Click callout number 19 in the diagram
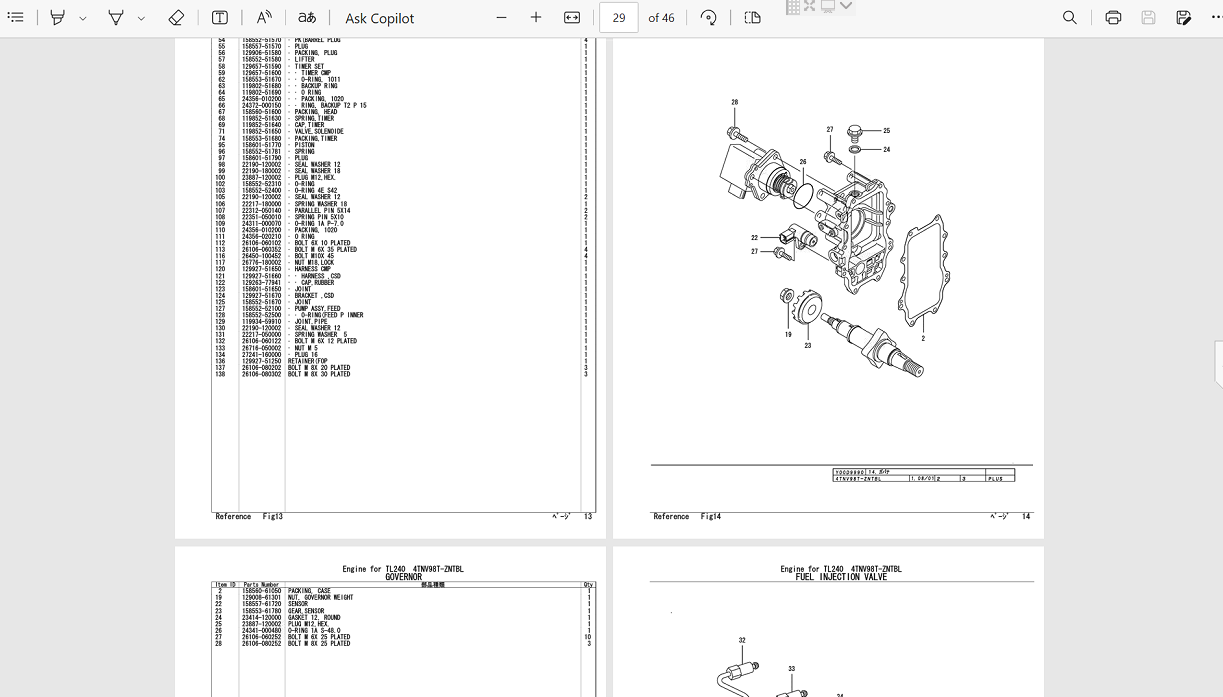 788,335
